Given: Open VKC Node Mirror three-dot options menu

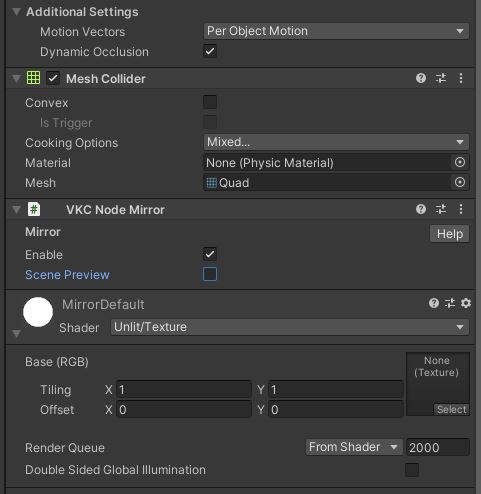Looking at the screenshot, I should click(461, 209).
